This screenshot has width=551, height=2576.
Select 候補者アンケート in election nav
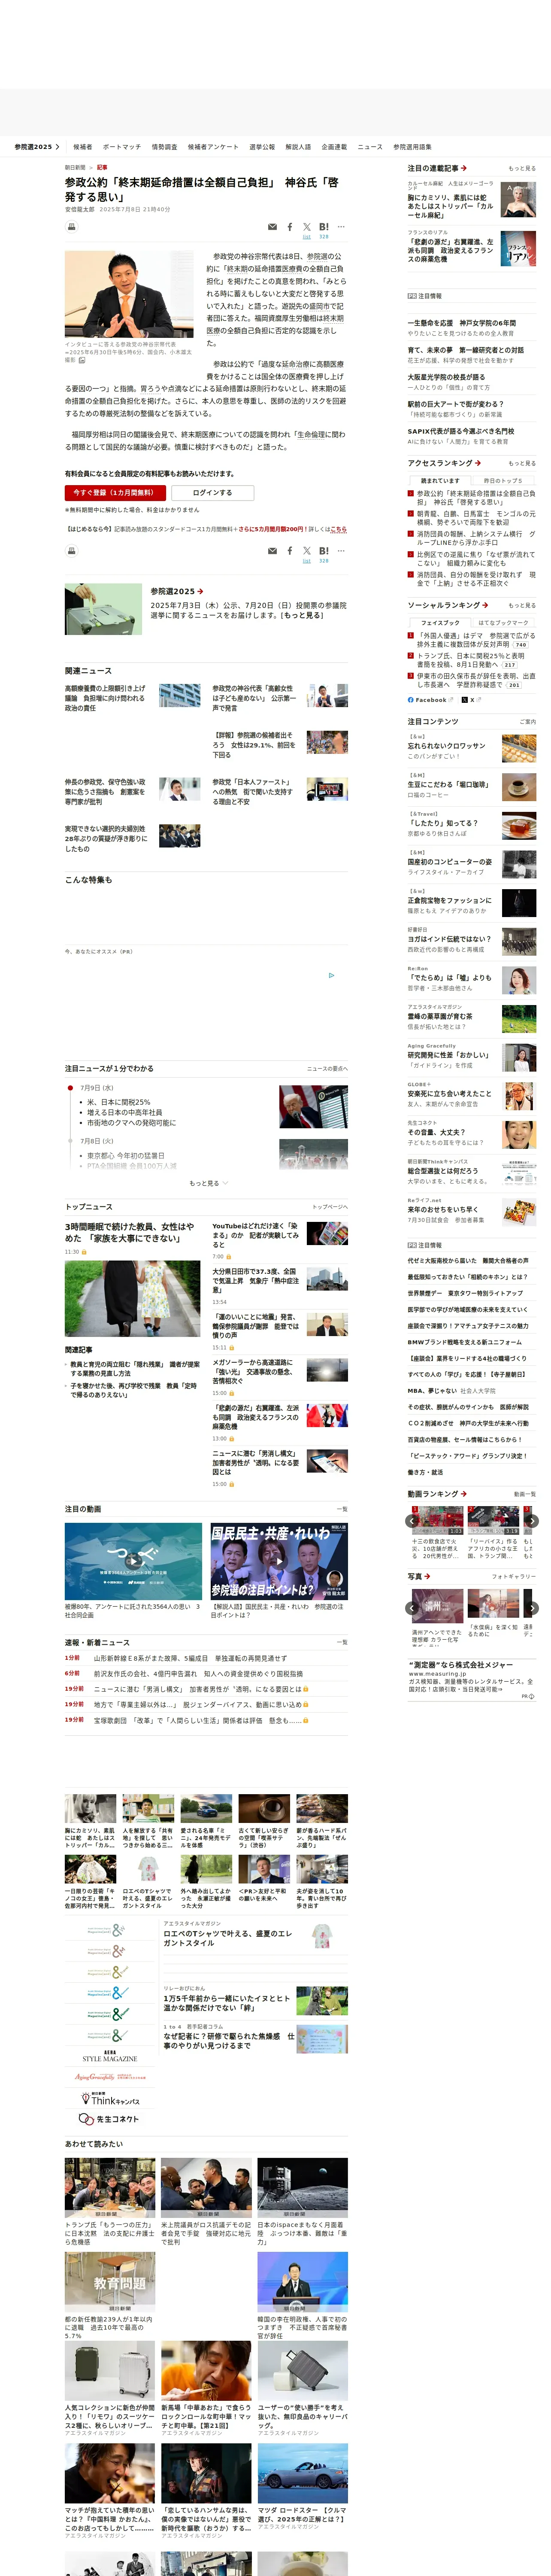coord(213,147)
